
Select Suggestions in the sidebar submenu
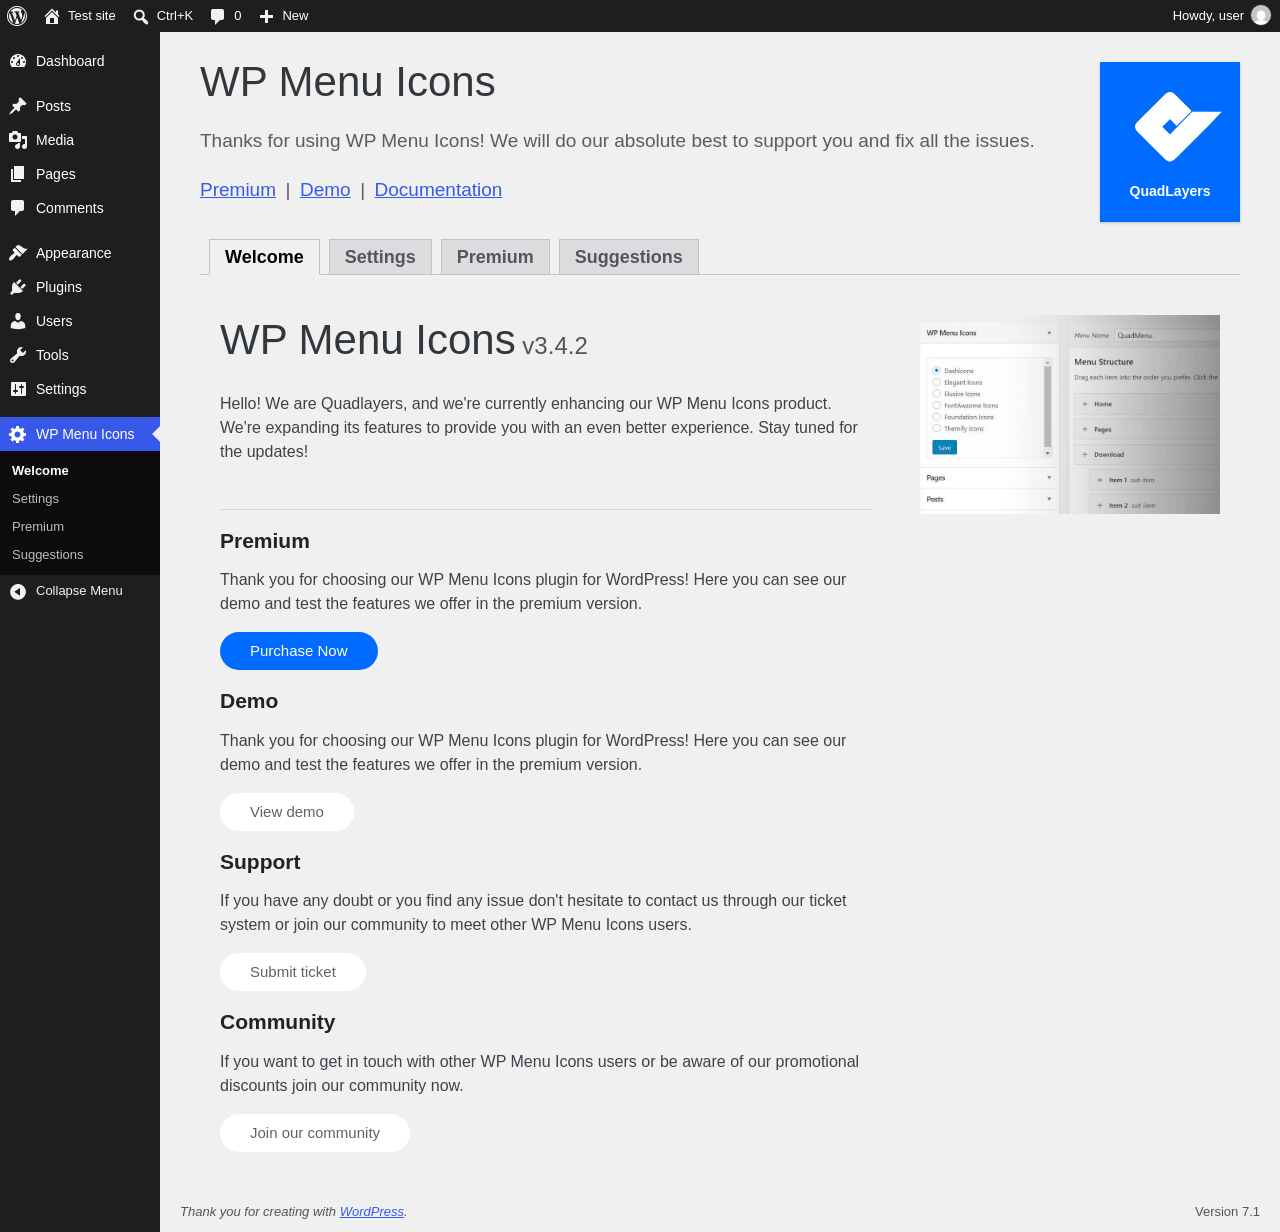80,555
